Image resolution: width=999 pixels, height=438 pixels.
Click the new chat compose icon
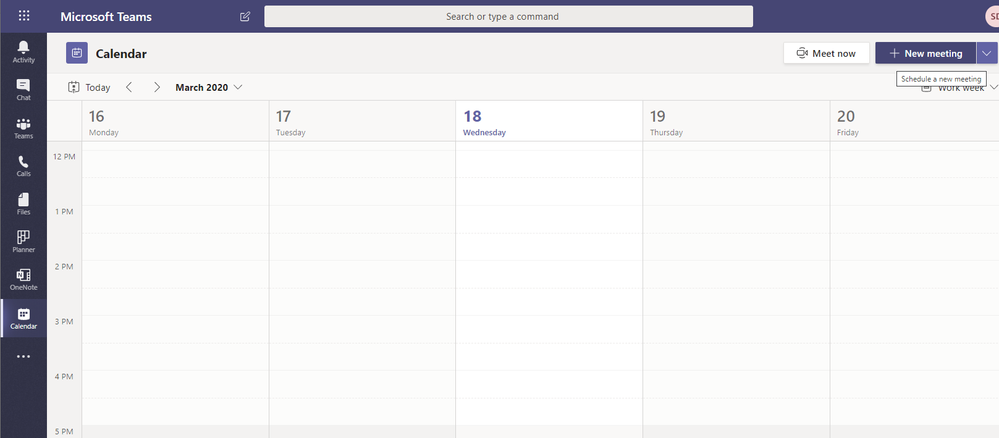coord(245,17)
